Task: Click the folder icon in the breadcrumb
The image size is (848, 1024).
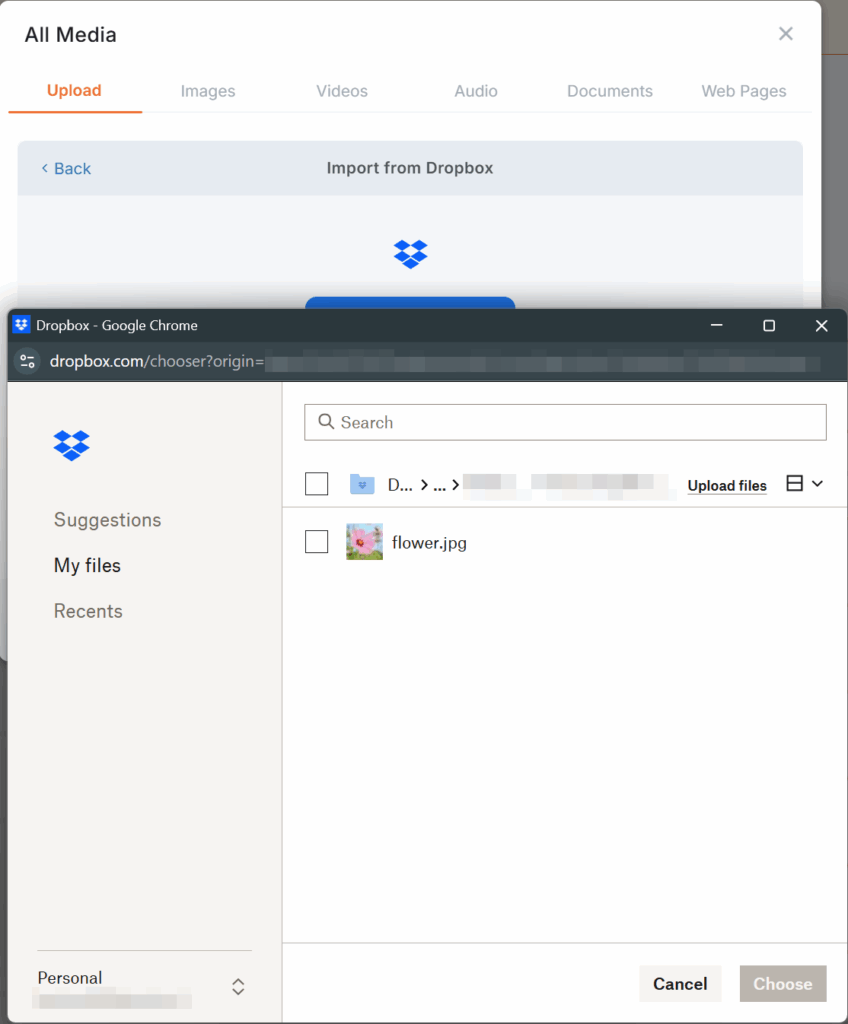Action: point(362,485)
